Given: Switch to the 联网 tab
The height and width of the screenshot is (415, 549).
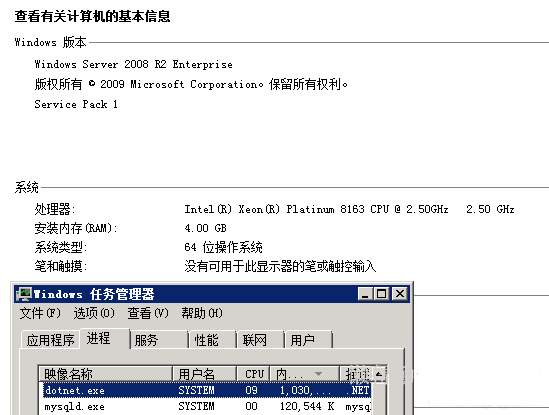Looking at the screenshot, I should coord(260,340).
